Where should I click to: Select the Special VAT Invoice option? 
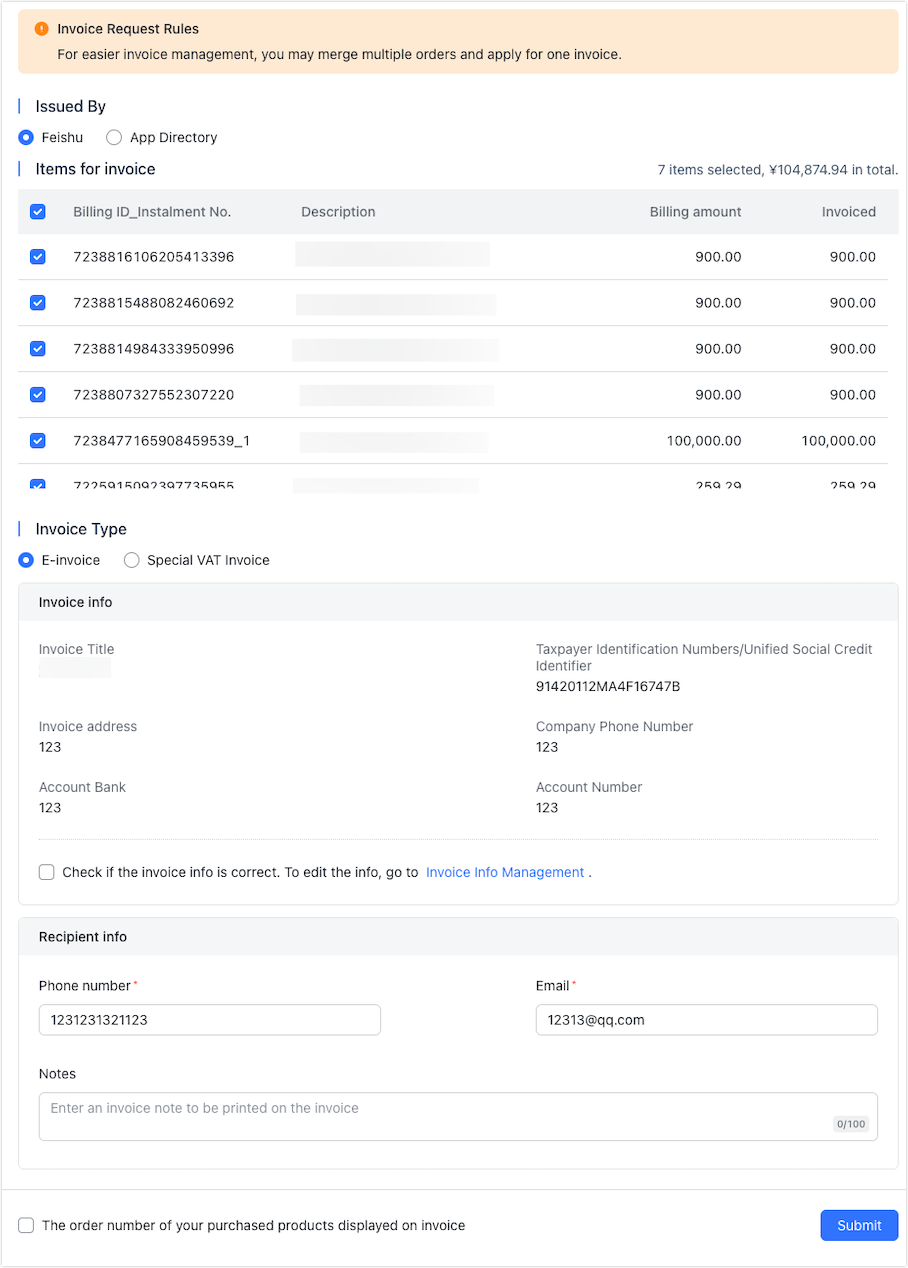tap(131, 560)
